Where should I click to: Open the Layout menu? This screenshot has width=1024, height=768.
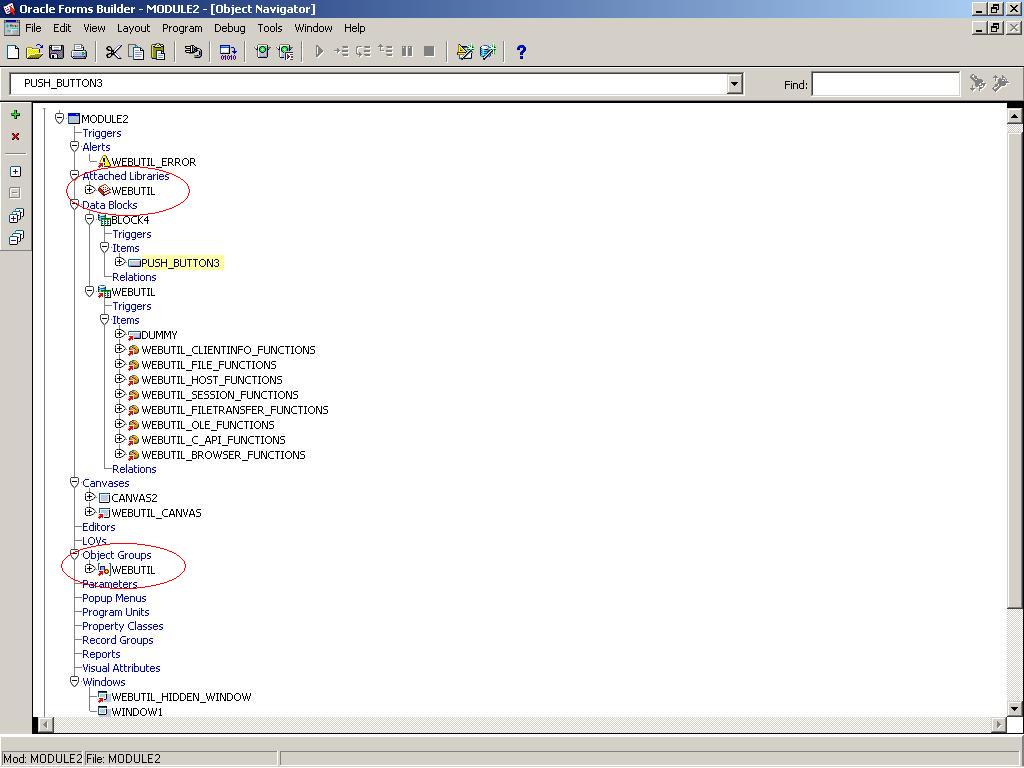click(133, 28)
